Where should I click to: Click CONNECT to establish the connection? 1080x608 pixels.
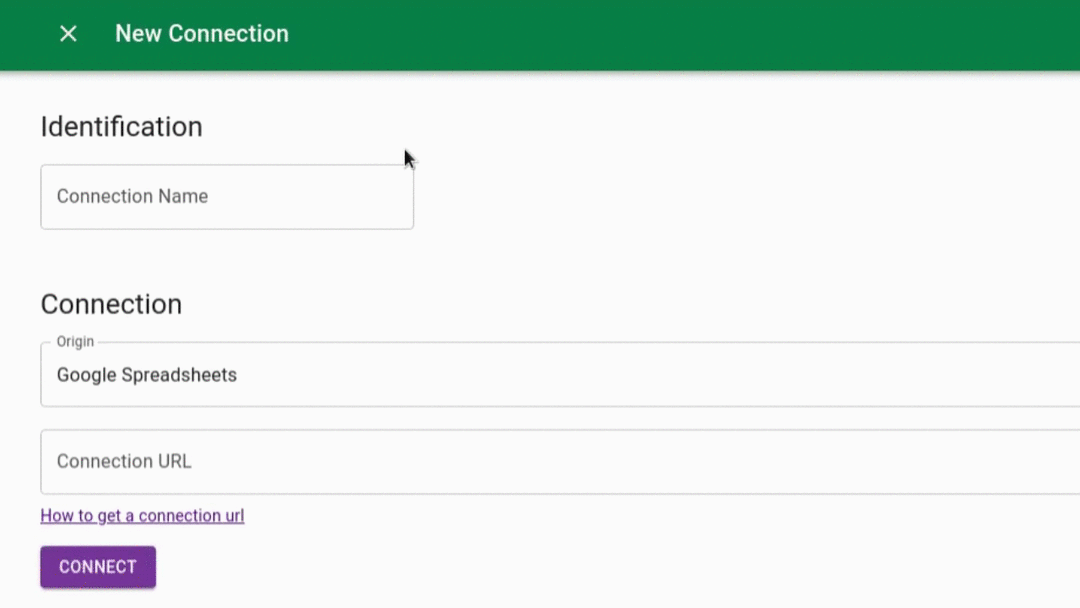pos(97,566)
